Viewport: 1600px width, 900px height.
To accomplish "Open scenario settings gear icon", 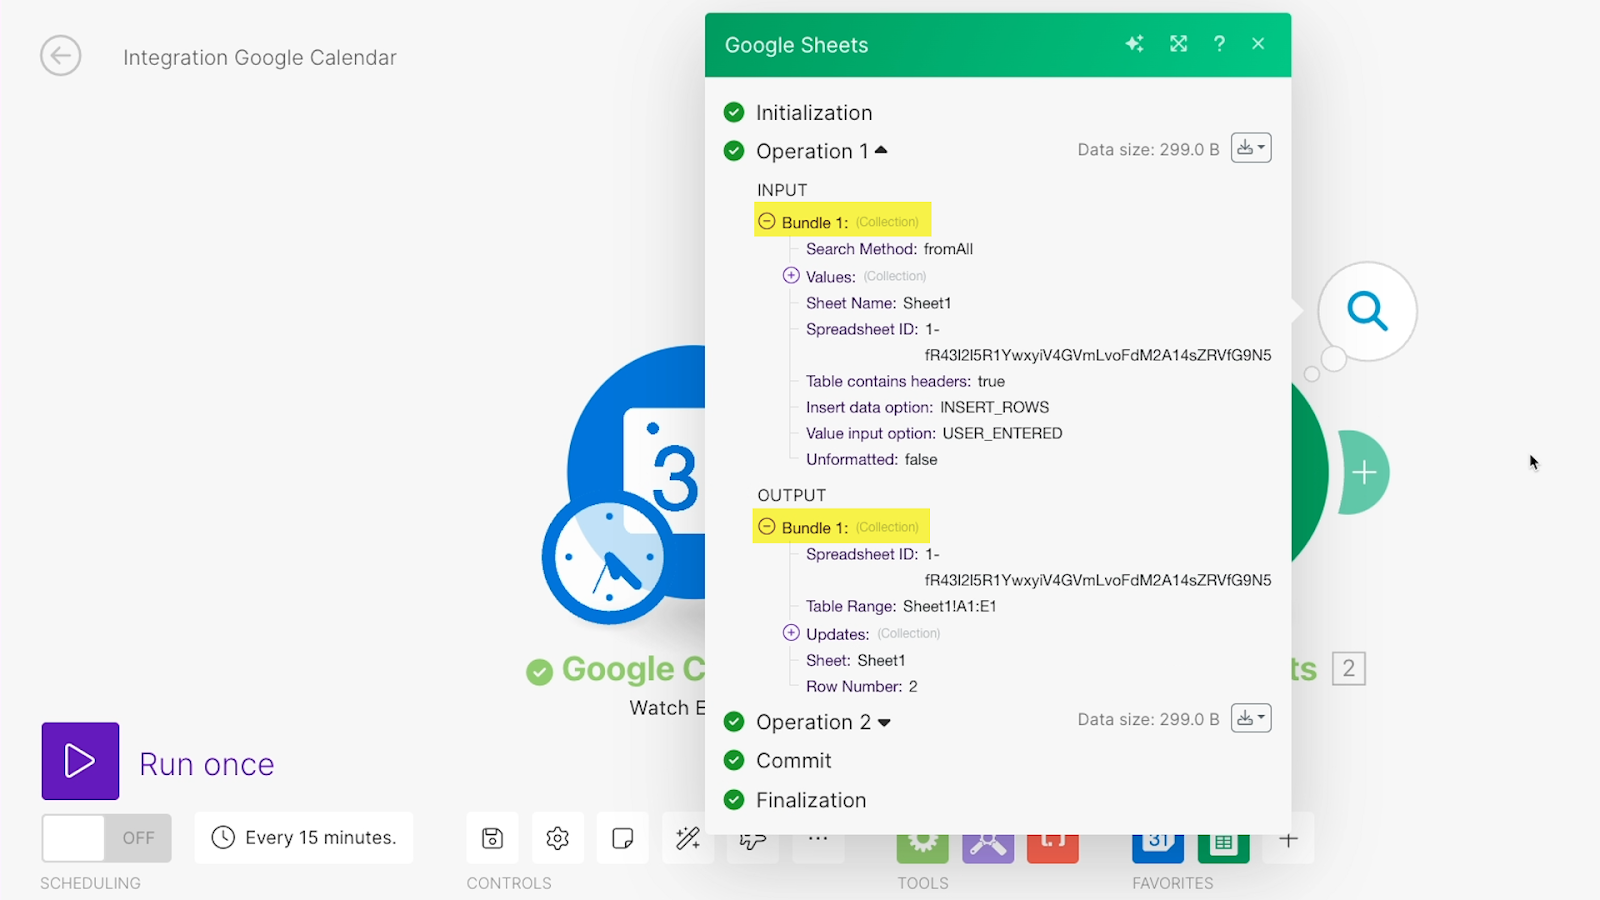I will tap(557, 838).
